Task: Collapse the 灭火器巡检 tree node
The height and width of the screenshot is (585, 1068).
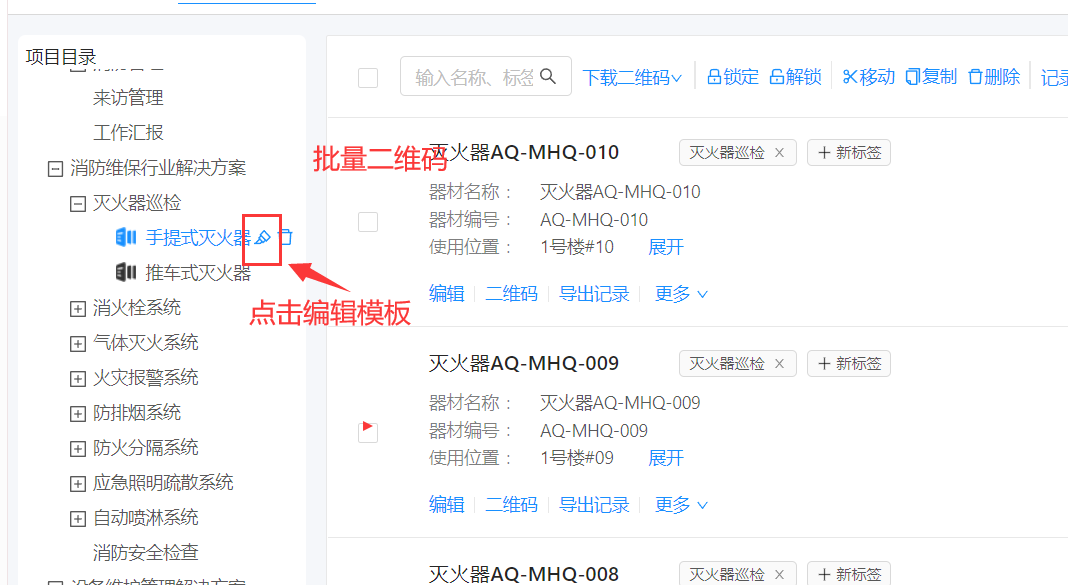Action: (x=77, y=203)
